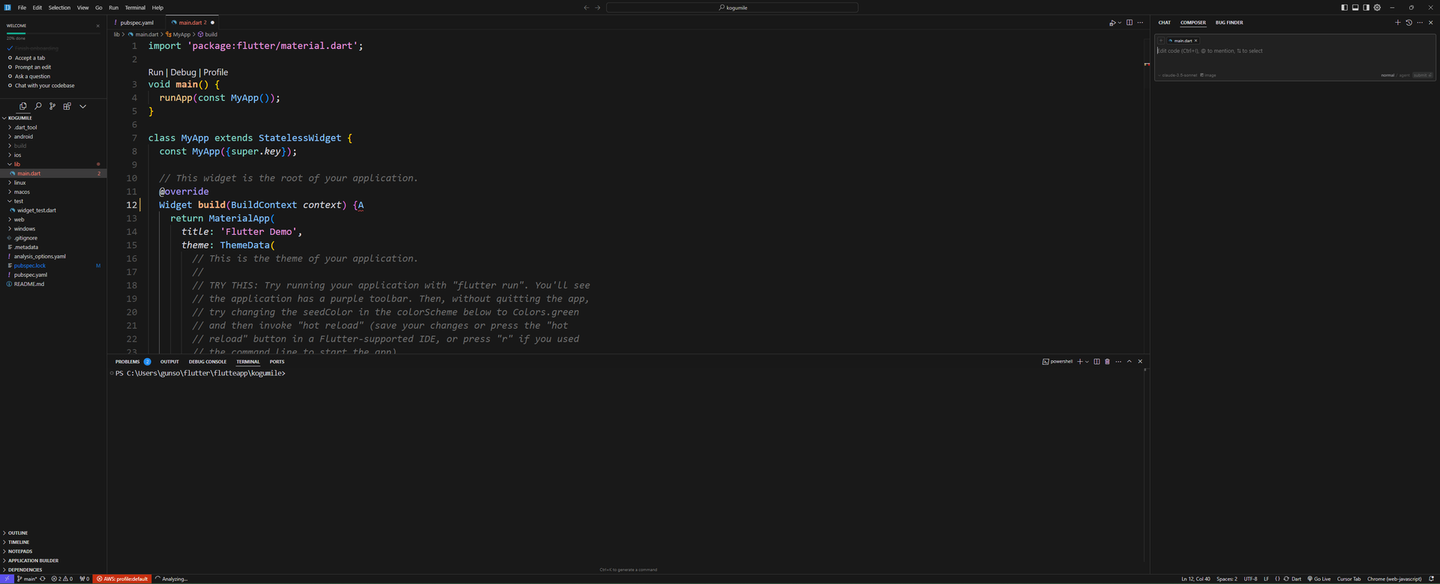Expand the android folder in explorer
This screenshot has height=584, width=1440.
point(23,136)
